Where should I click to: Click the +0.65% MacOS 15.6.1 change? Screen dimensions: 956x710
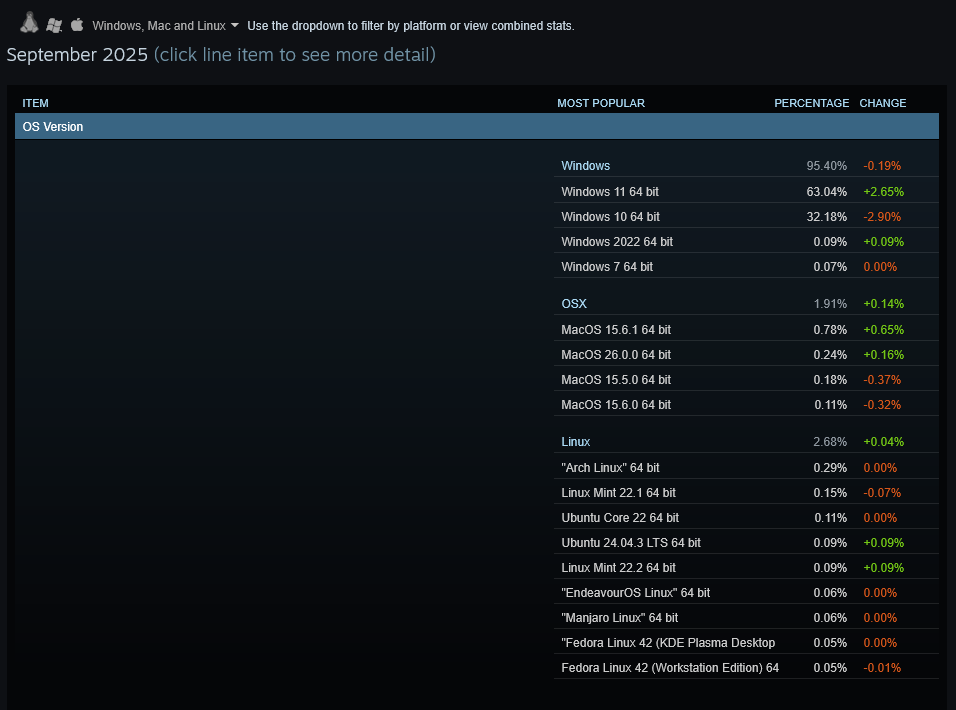tap(883, 329)
